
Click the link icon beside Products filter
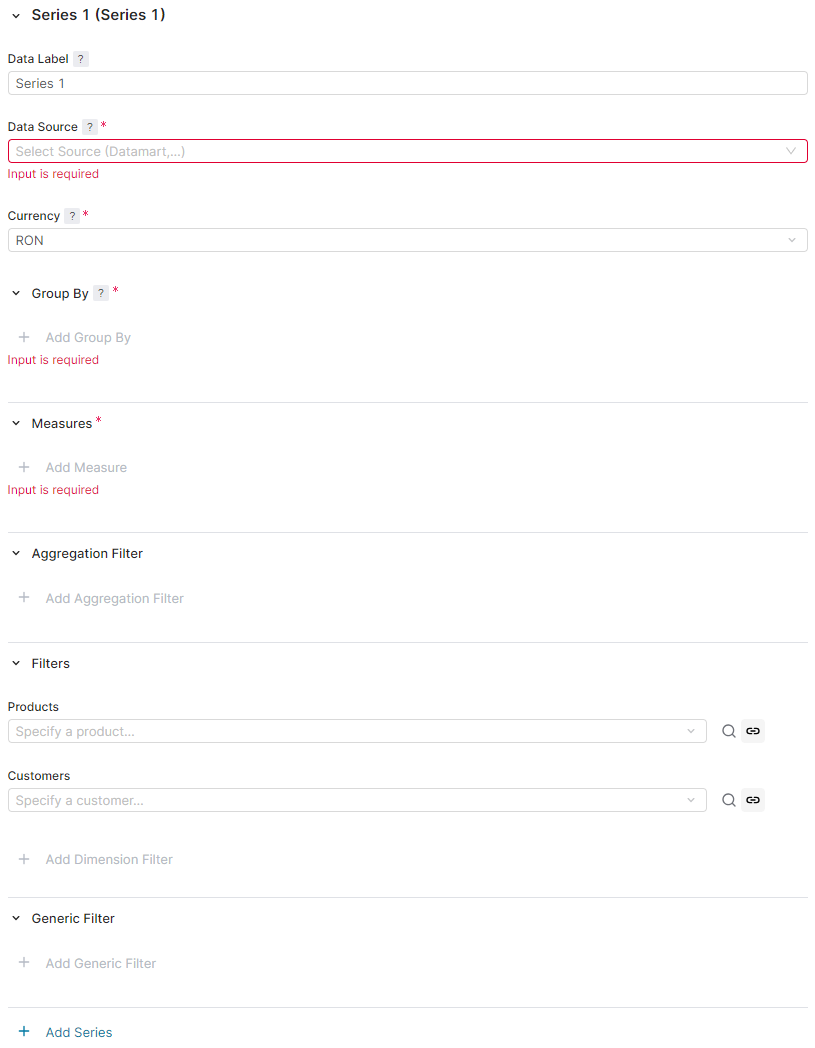point(753,731)
